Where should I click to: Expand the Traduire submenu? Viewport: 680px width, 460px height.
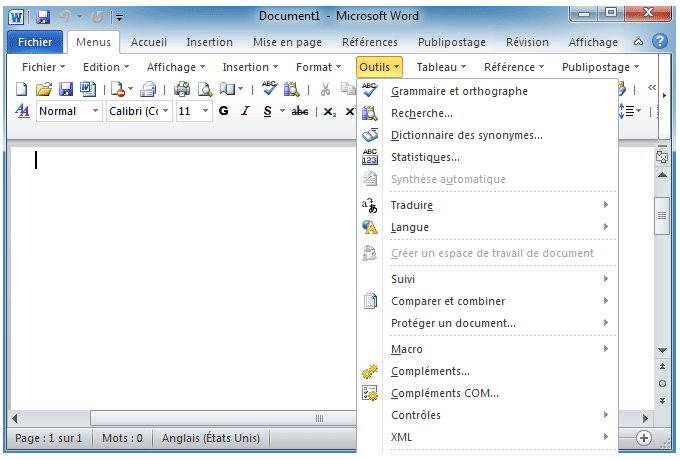pyautogui.click(x=487, y=205)
